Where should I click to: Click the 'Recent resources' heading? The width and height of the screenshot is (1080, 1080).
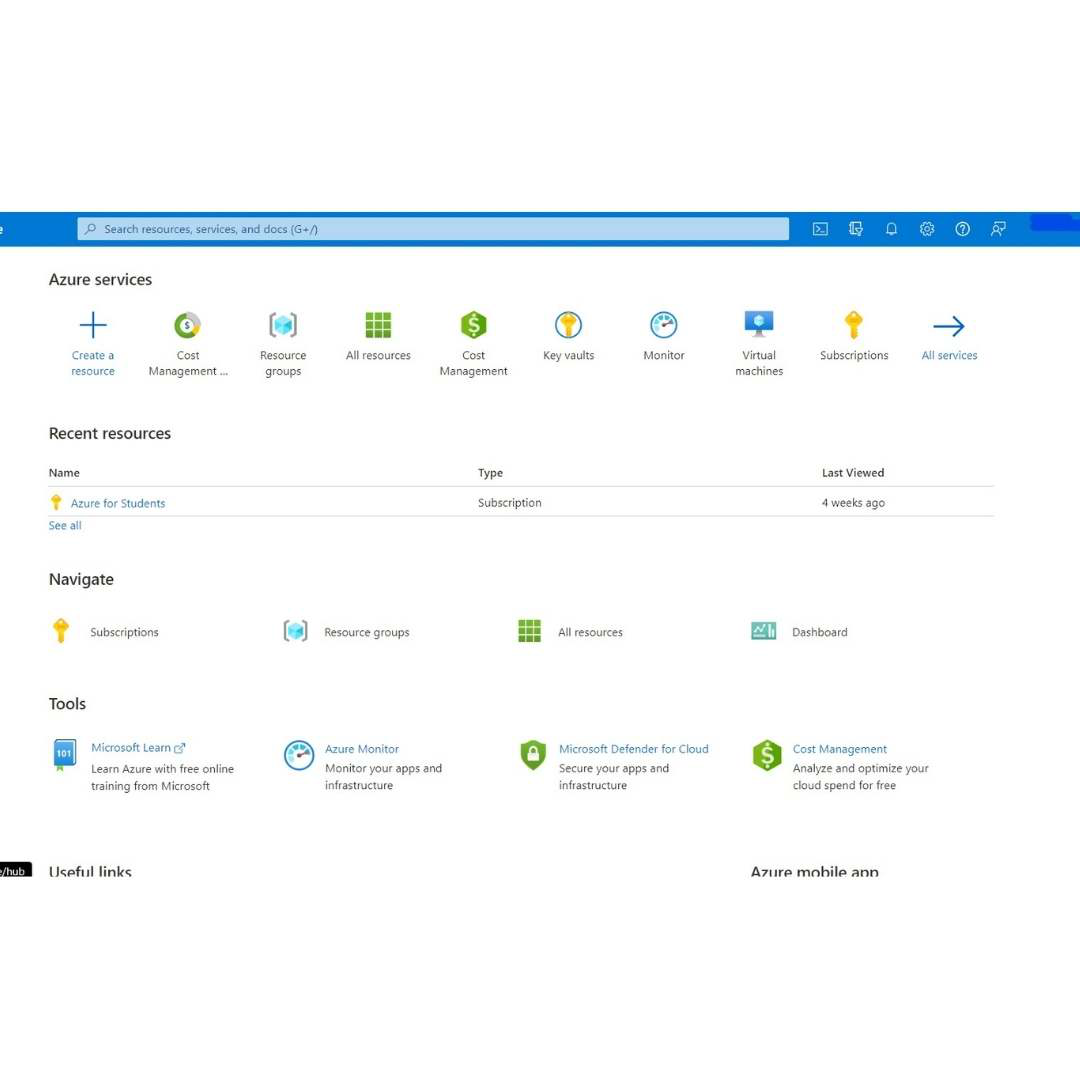[110, 433]
